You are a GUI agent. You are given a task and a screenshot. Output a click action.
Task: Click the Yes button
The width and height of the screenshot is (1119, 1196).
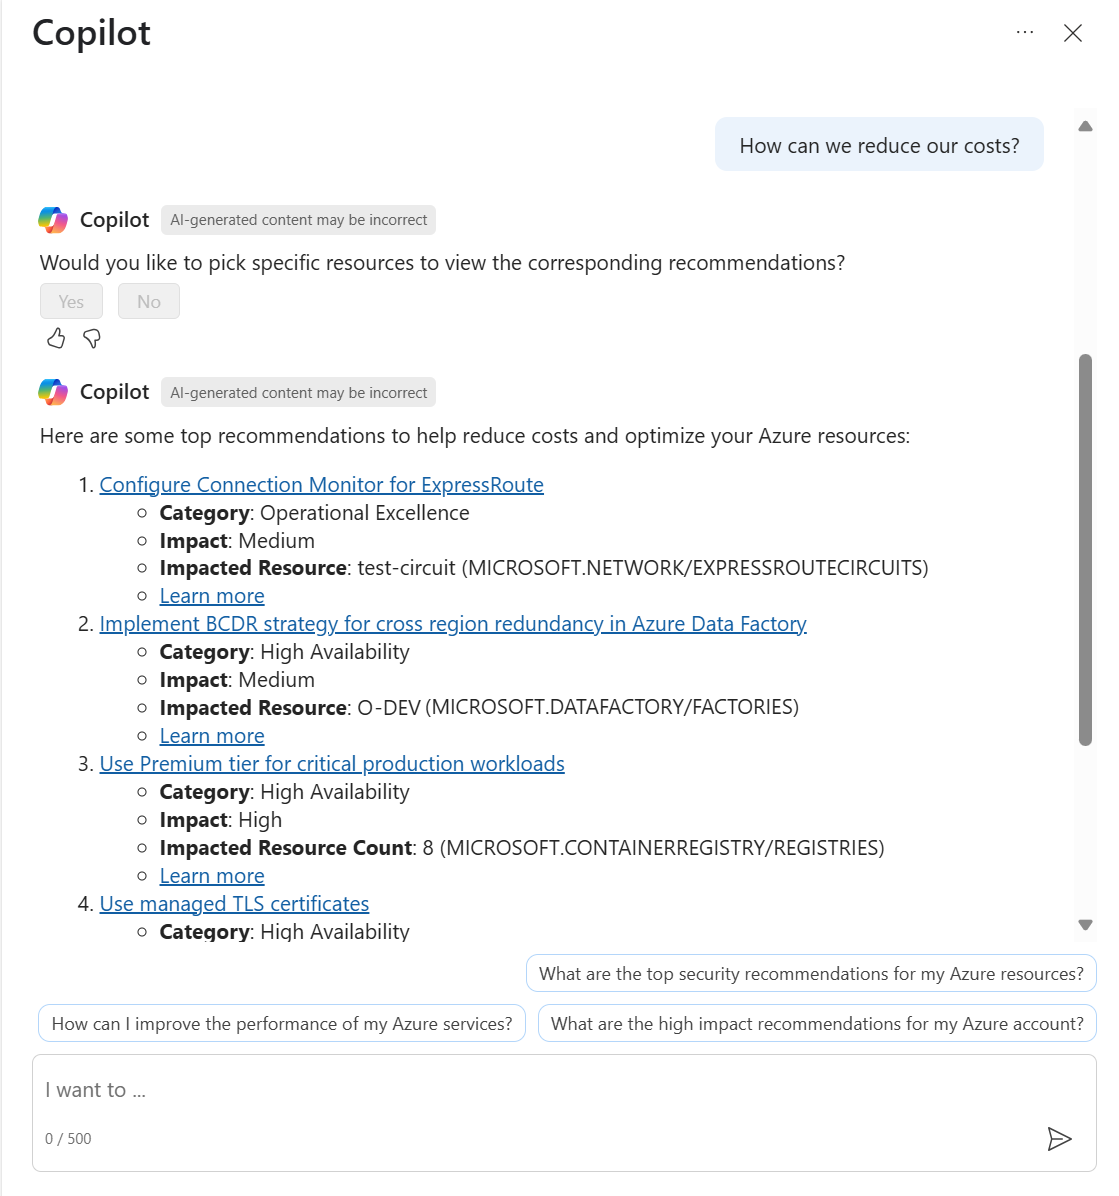[x=71, y=301]
